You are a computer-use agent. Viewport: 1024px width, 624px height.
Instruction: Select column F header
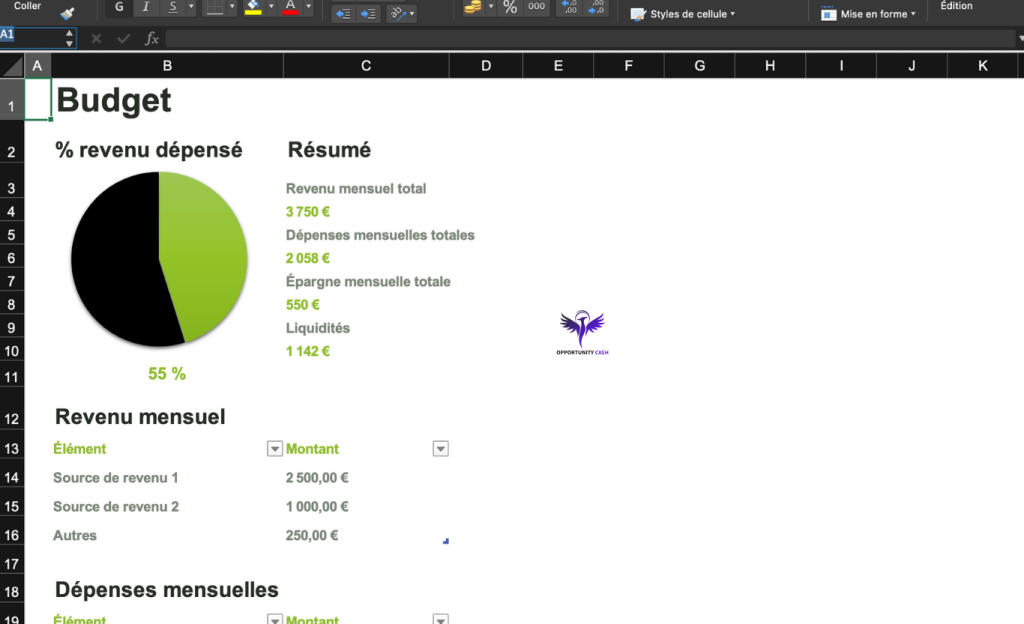click(x=628, y=65)
